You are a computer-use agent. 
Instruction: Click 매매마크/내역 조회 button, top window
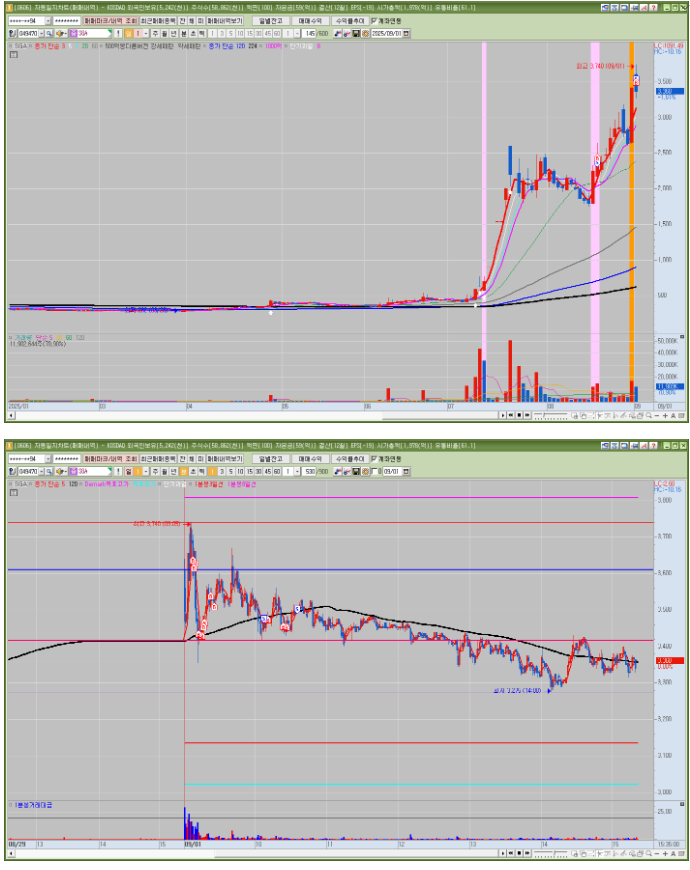point(110,21)
